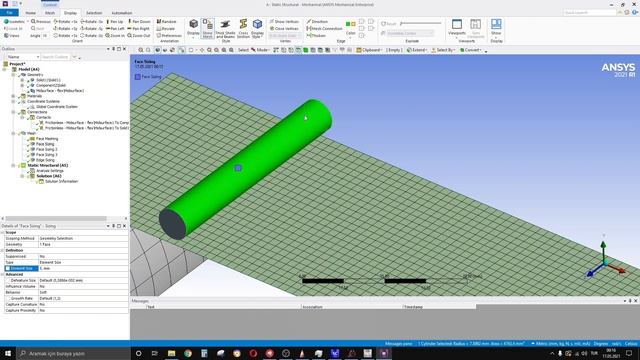Select Solution Information tree item
The height and width of the screenshot is (360, 640).
pyautogui.click(x=61, y=181)
